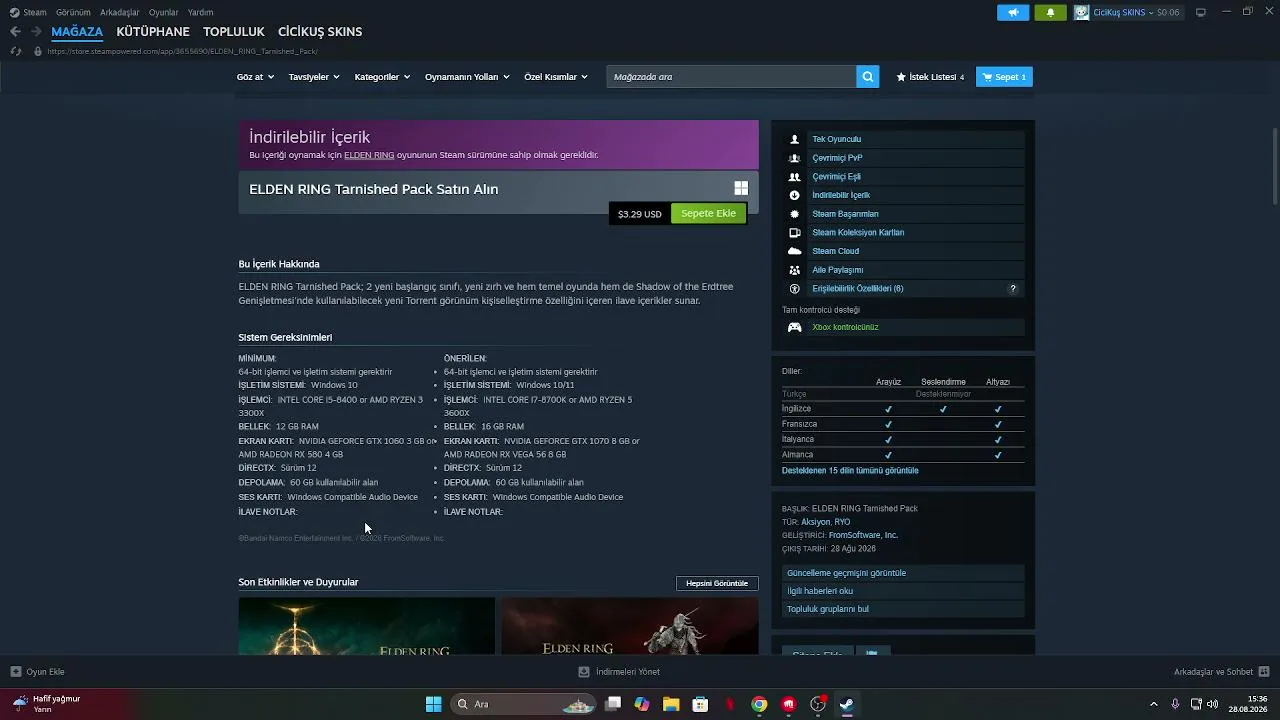
Task: Click the Erişilebilirlik accessibility icon
Action: point(795,289)
